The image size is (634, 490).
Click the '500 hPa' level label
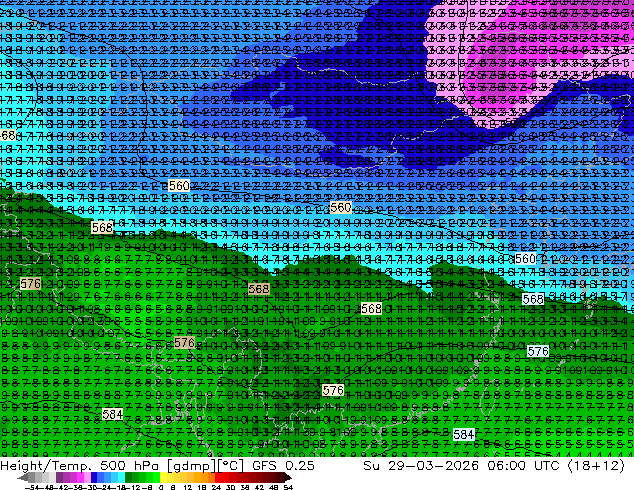click(x=129, y=465)
